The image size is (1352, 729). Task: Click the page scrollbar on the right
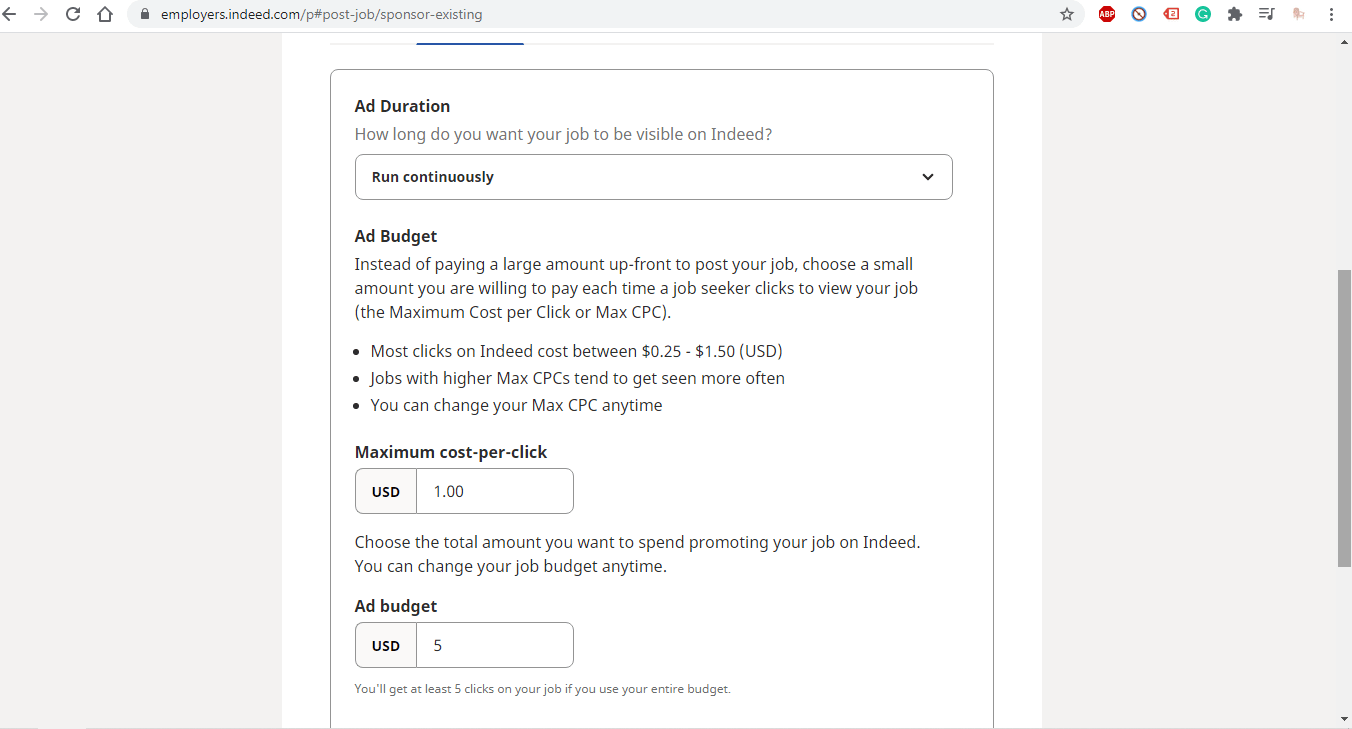(1345, 410)
